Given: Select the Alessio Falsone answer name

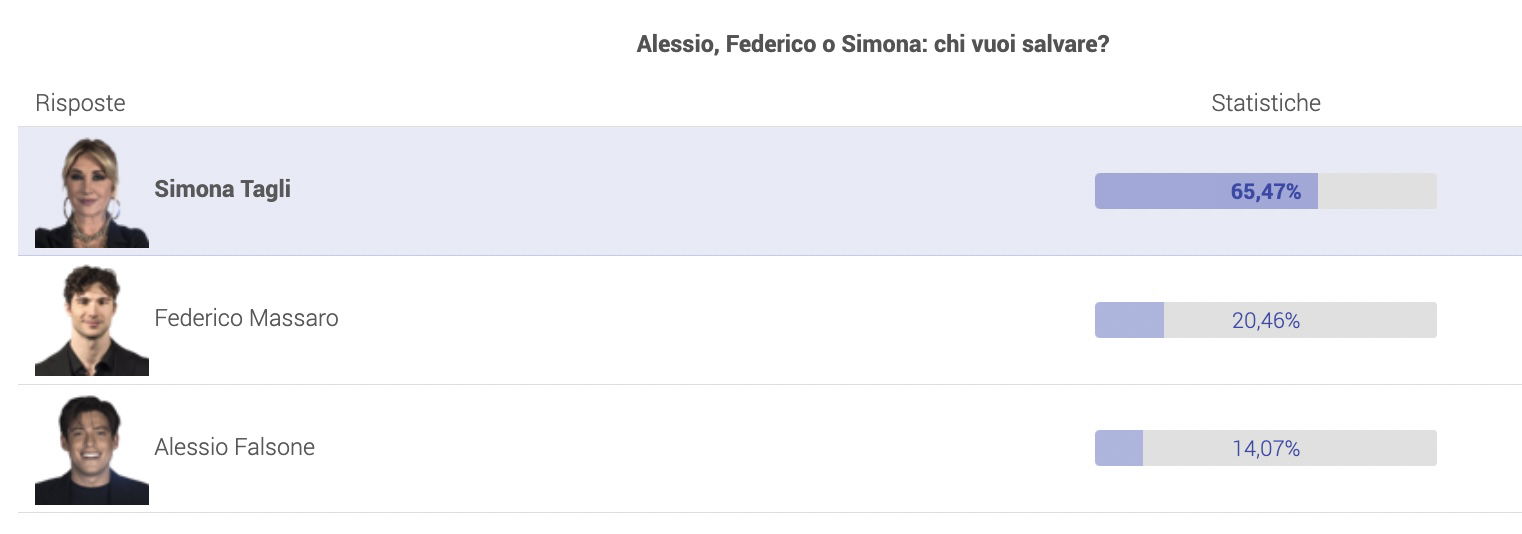Looking at the screenshot, I should [234, 447].
